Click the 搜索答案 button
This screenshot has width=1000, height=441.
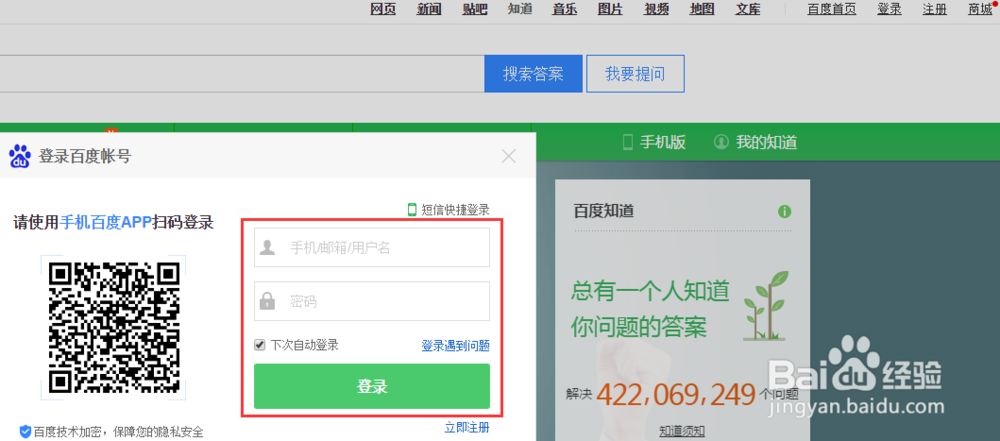coord(533,74)
